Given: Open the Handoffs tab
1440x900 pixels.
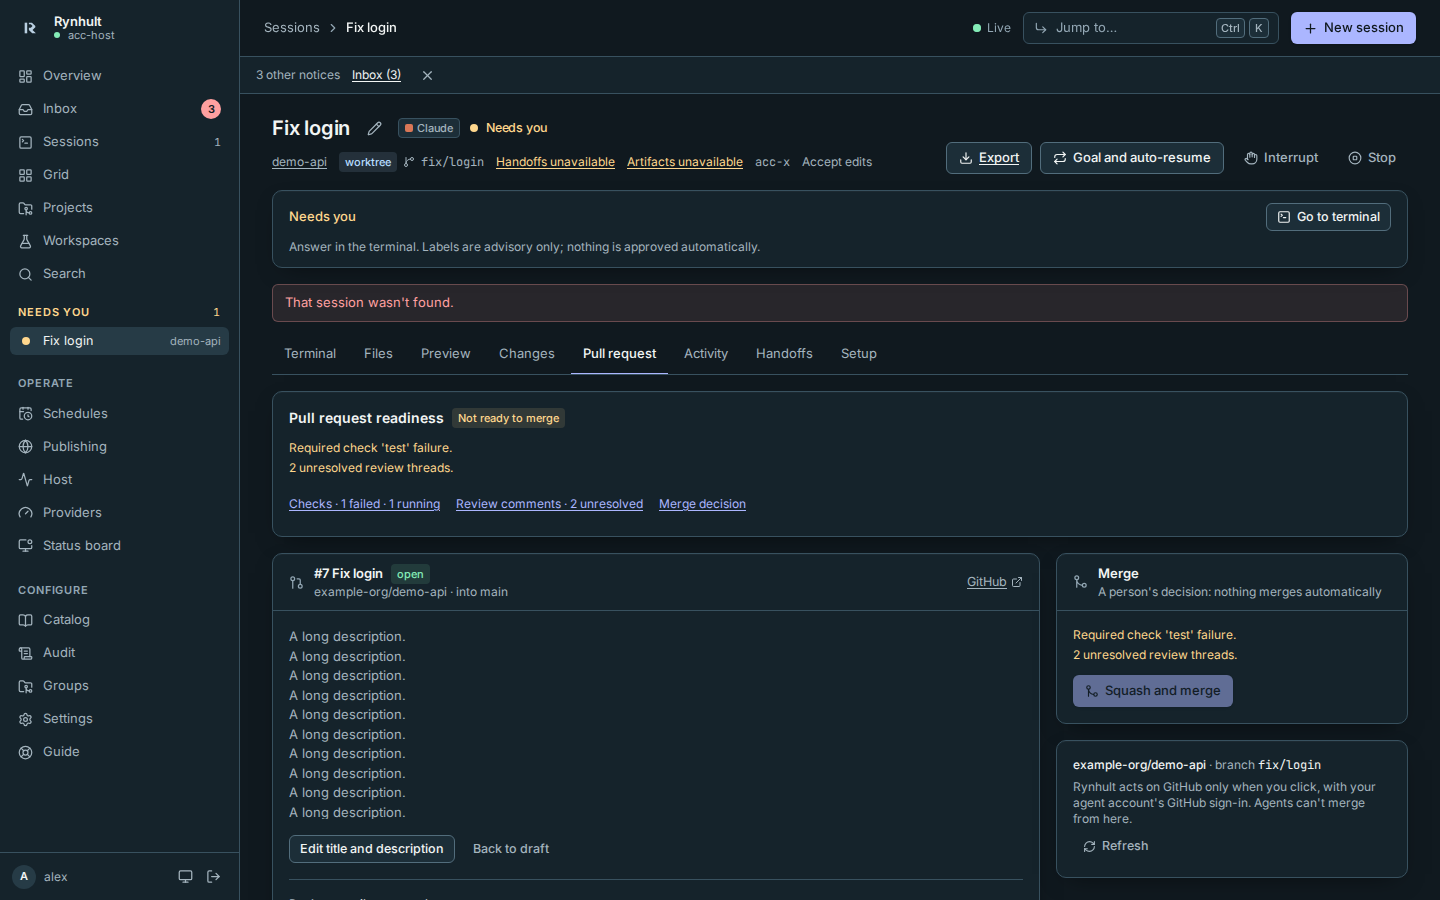Looking at the screenshot, I should 784,354.
